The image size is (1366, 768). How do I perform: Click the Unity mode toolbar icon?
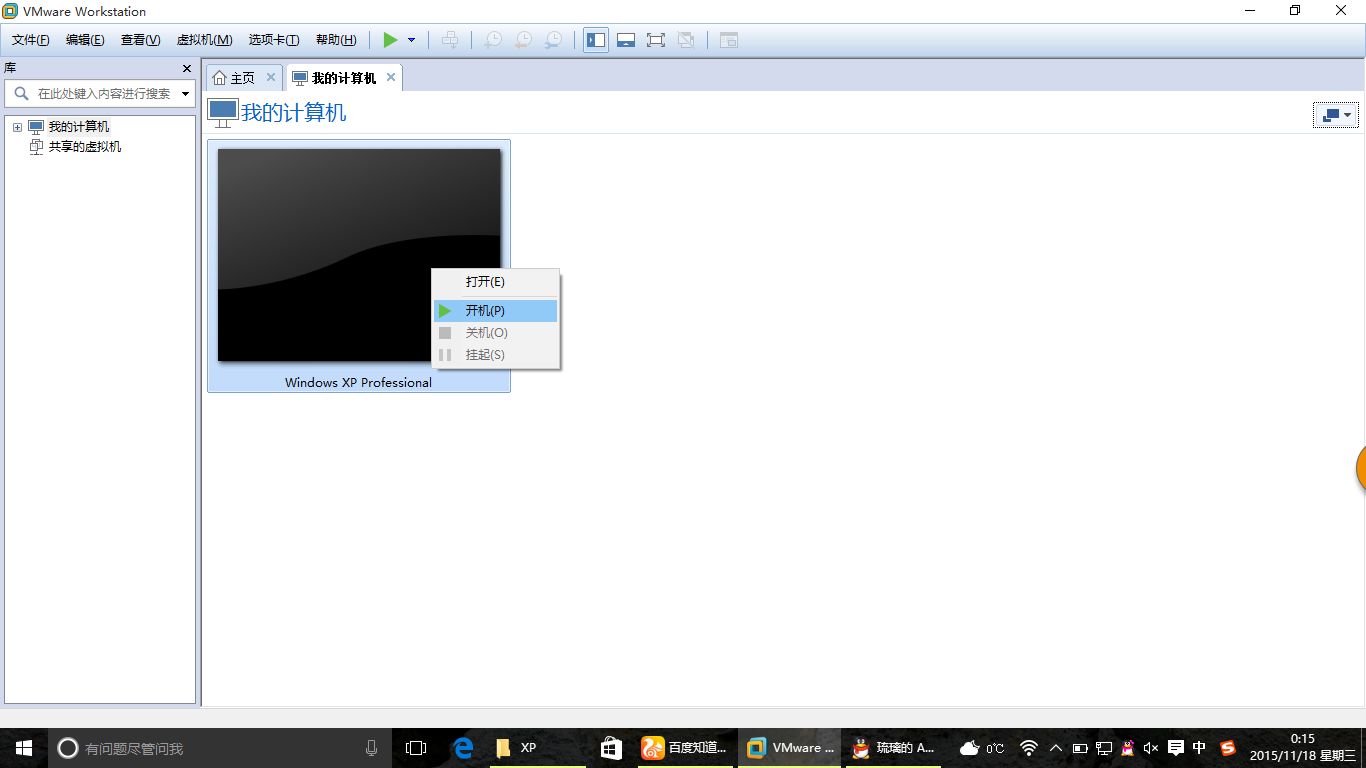point(686,40)
